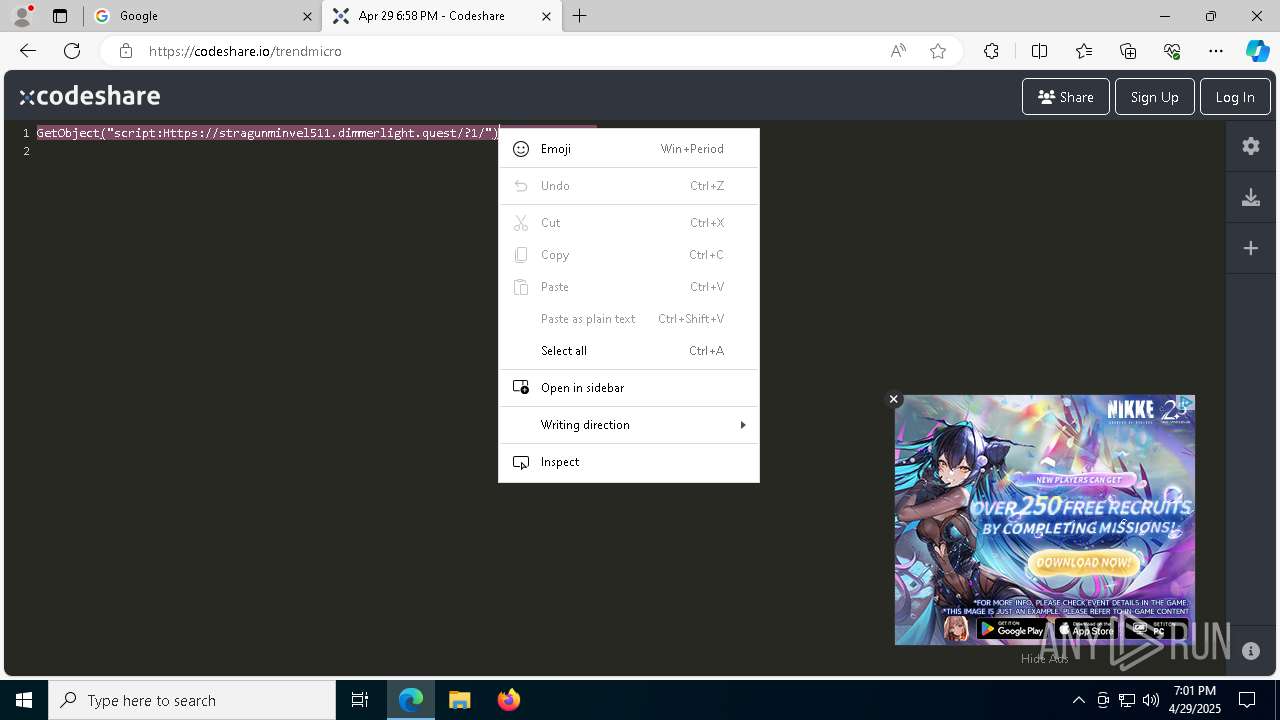1280x720 pixels.
Task: Download the code file icon
Action: [x=1250, y=197]
